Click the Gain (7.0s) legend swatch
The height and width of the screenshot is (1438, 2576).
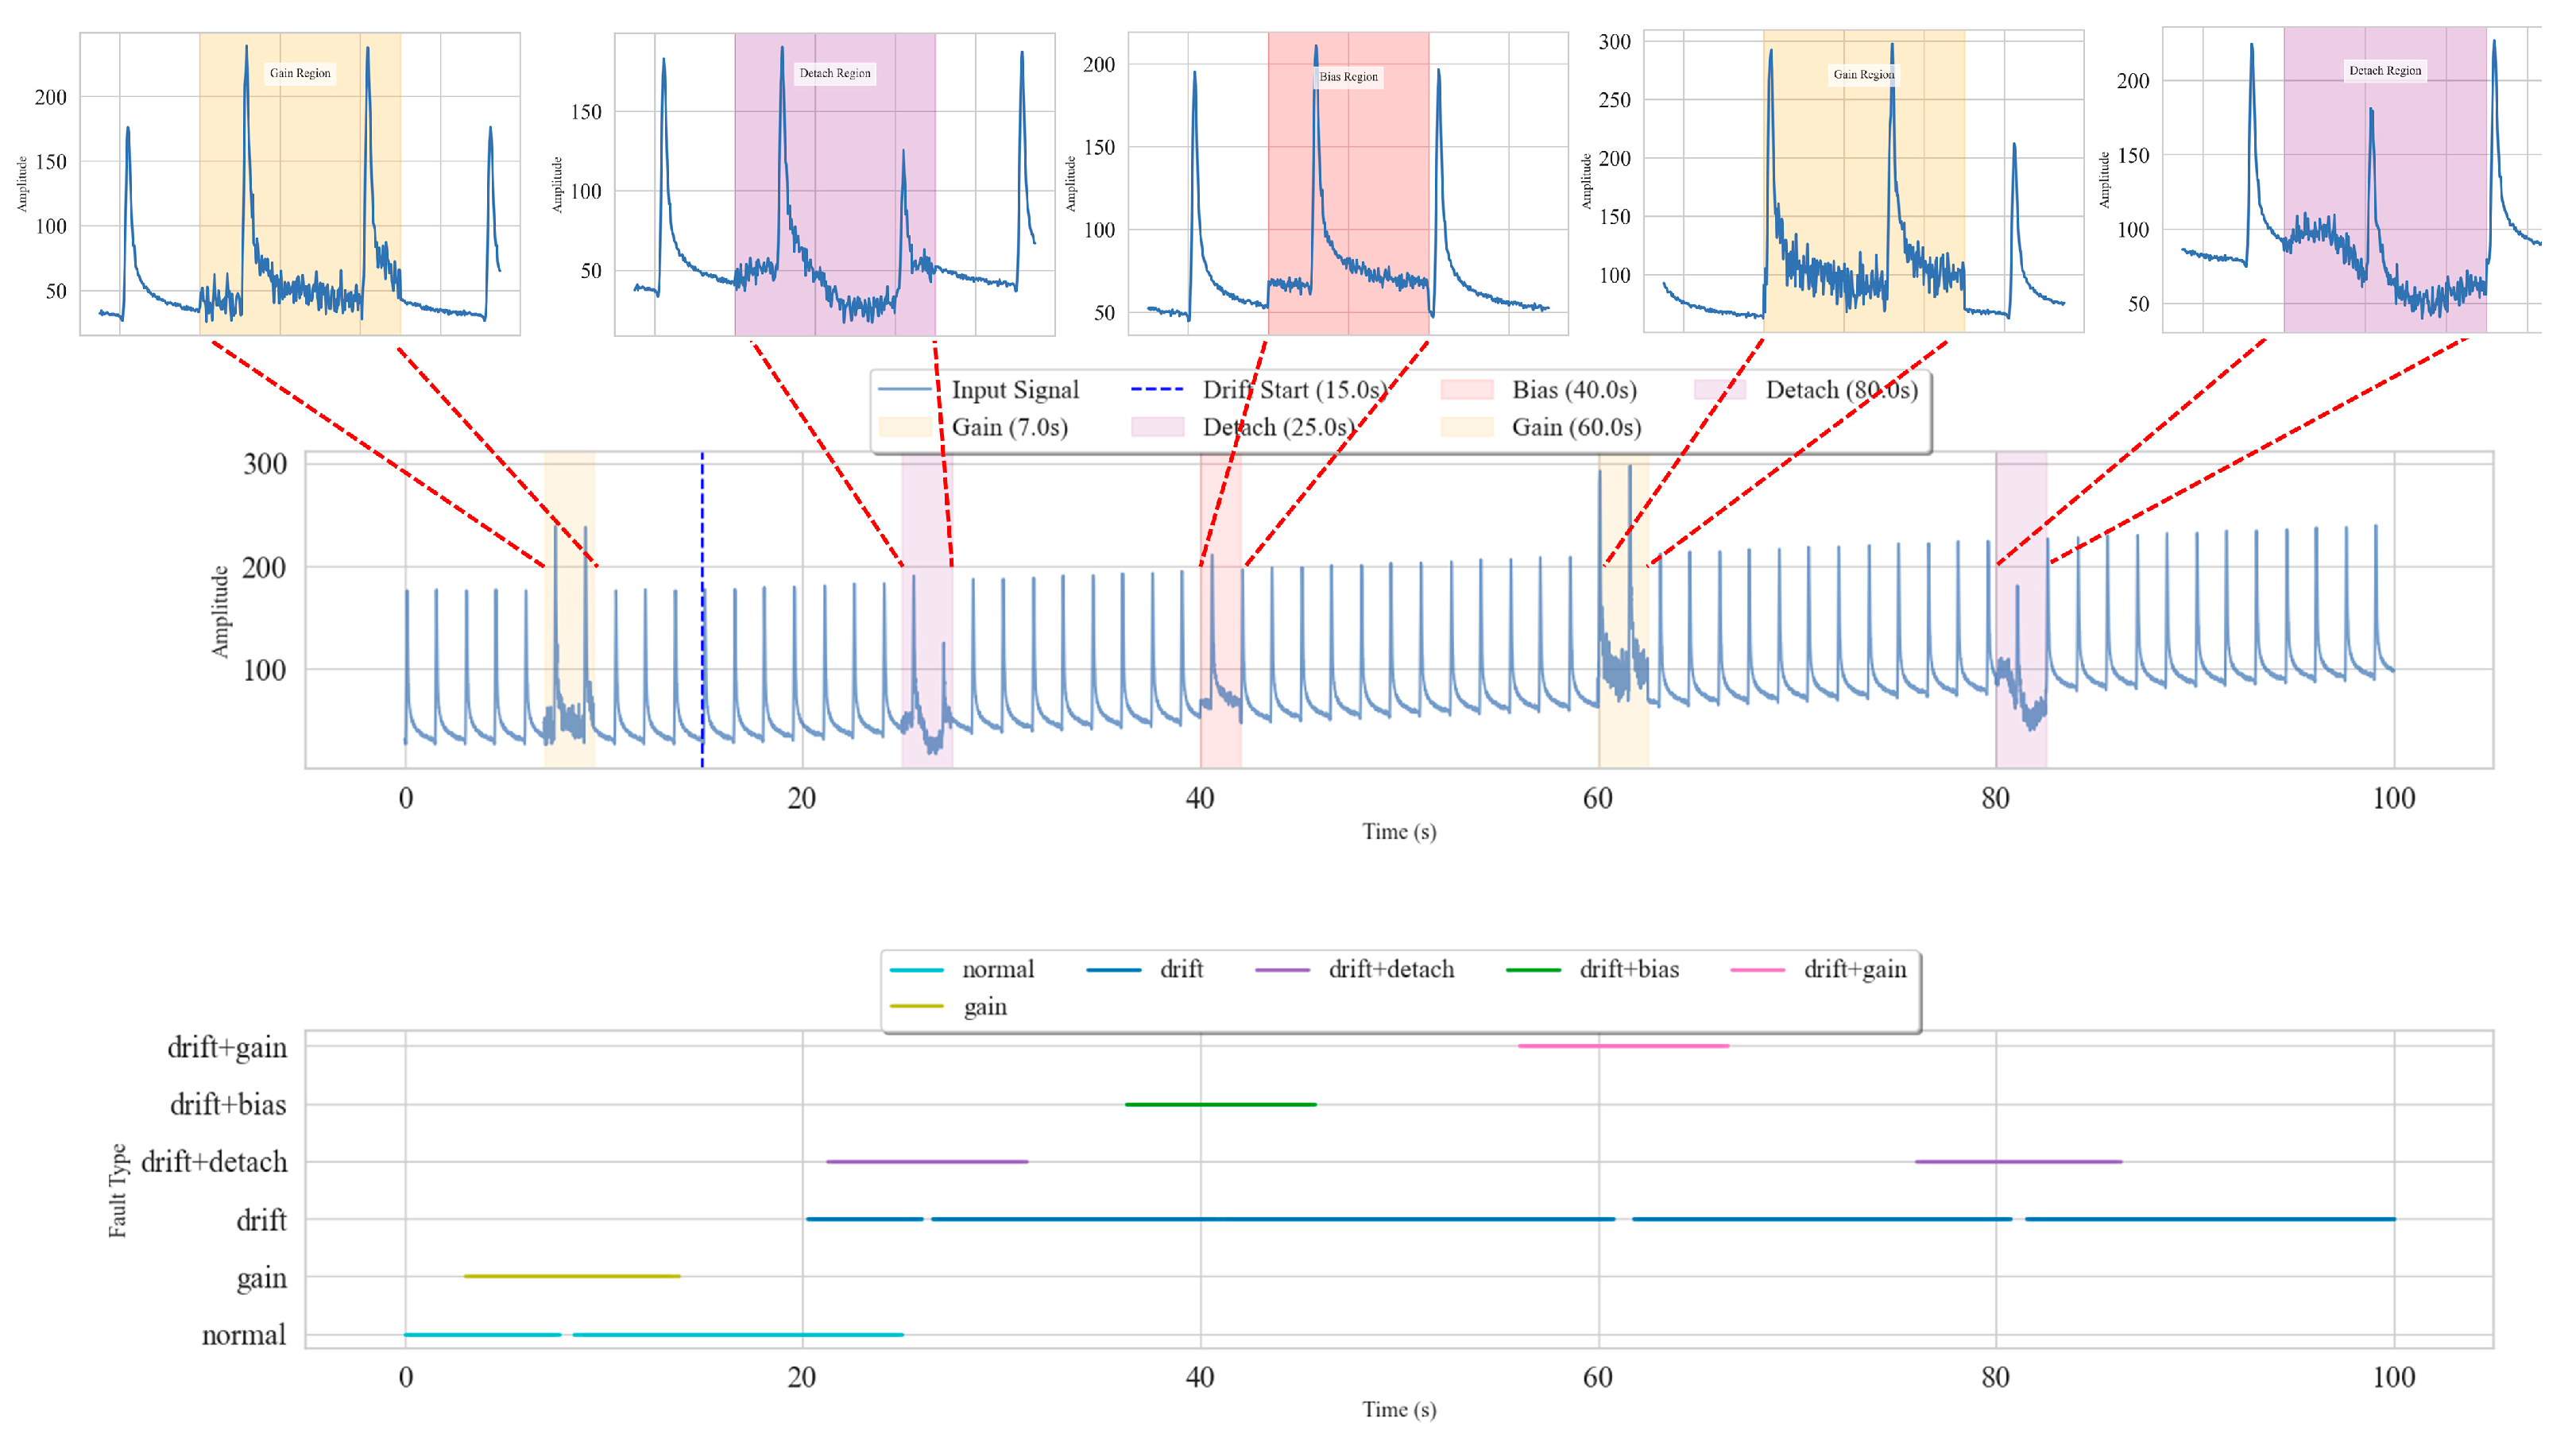(904, 428)
